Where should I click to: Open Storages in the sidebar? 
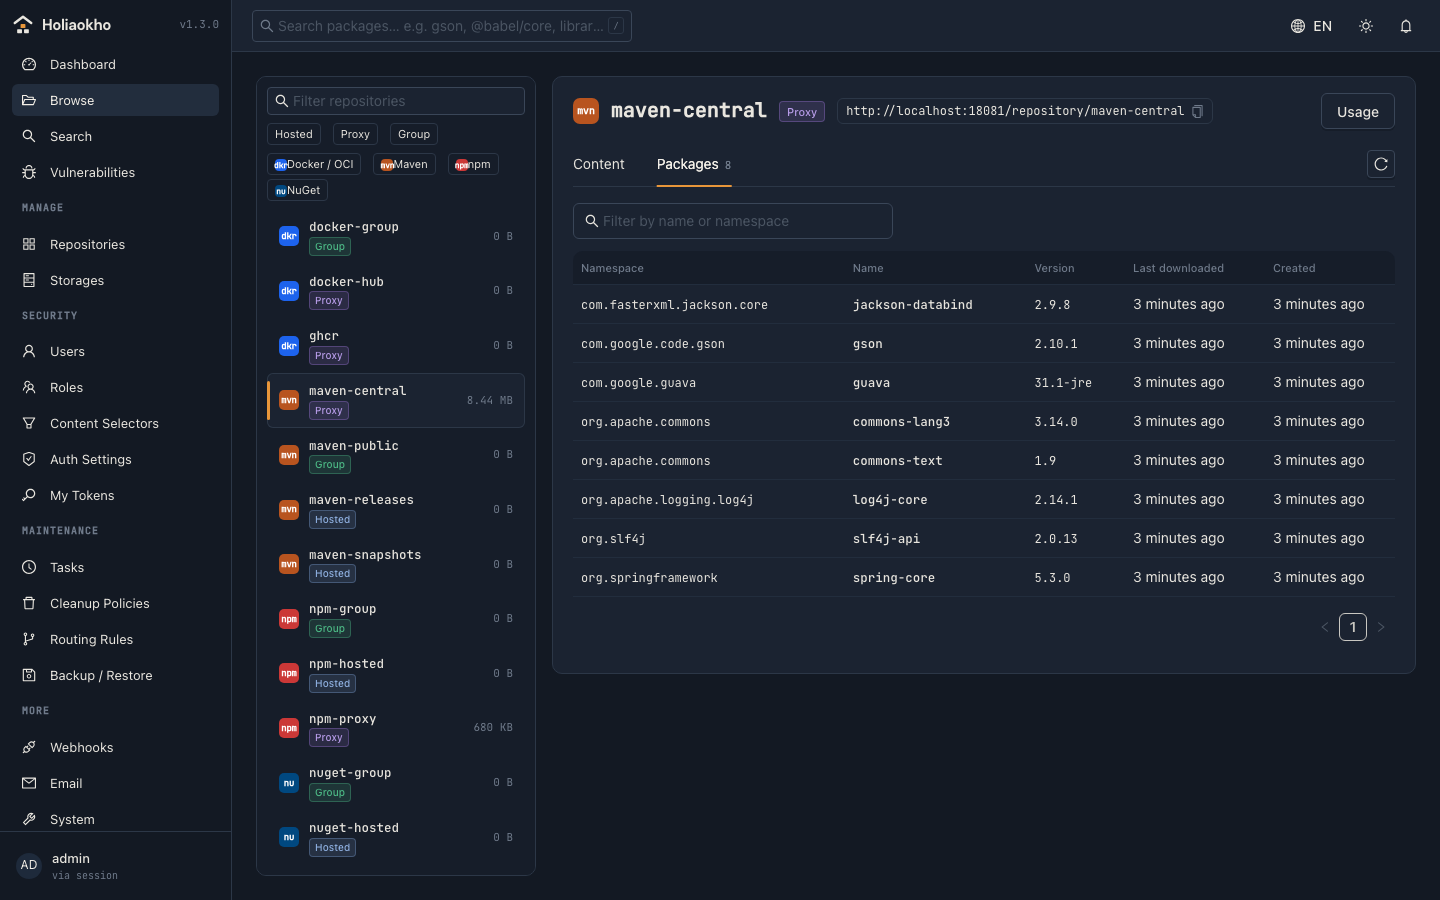[x=115, y=280]
